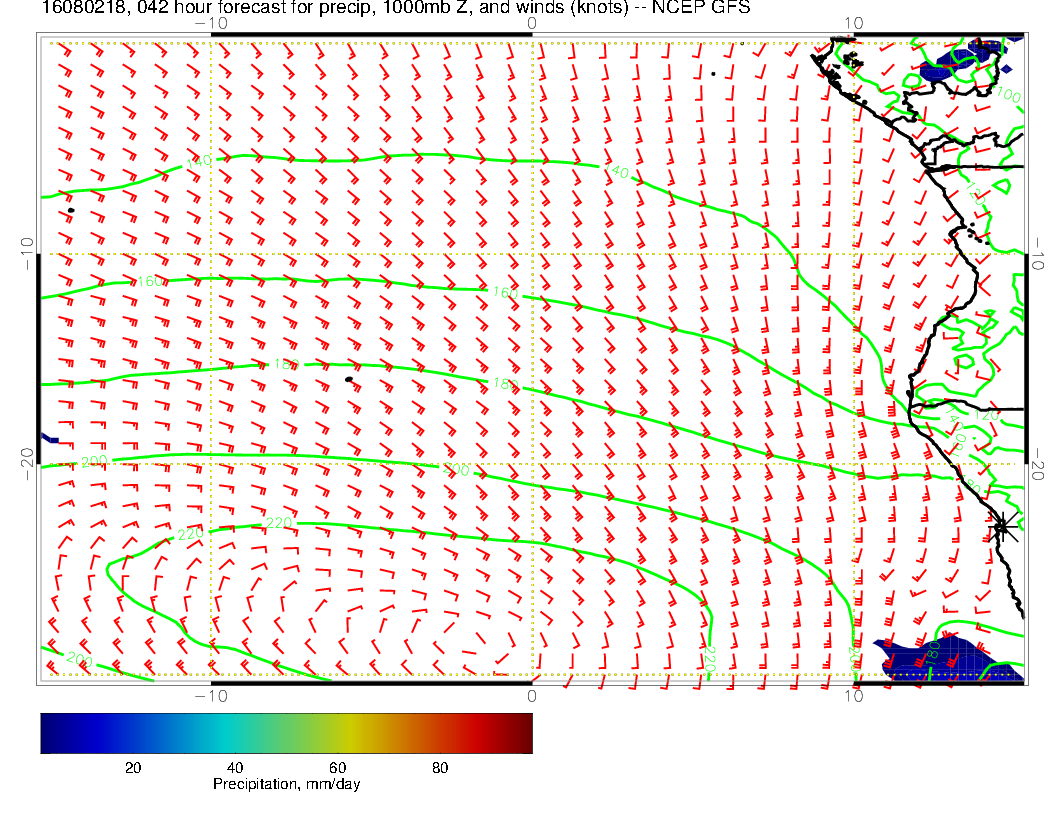Viewport: 1056px width, 816px height.
Task: Click the black asterisk marker on the coast
Action: click(x=1003, y=526)
